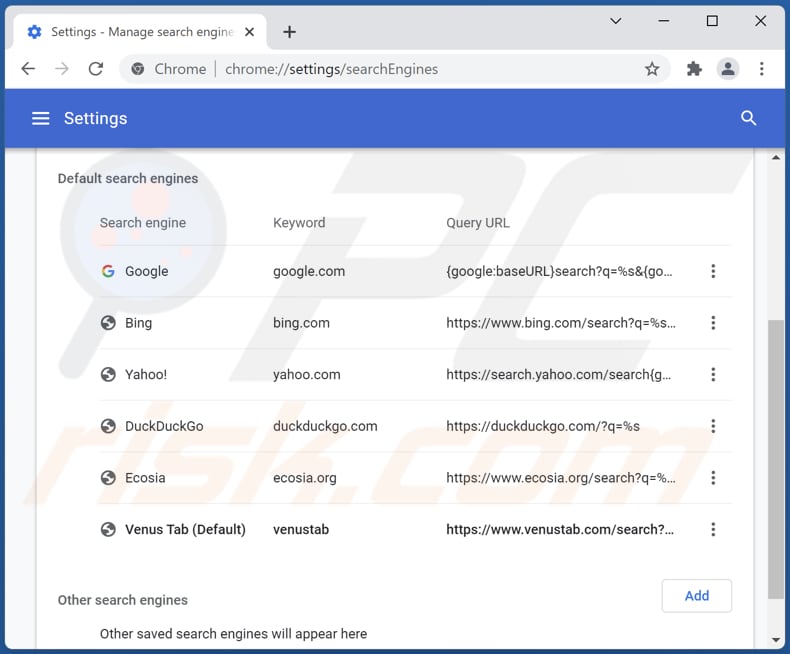Go back using the back arrow
Screen dimensions: 790x654
tap(28, 69)
